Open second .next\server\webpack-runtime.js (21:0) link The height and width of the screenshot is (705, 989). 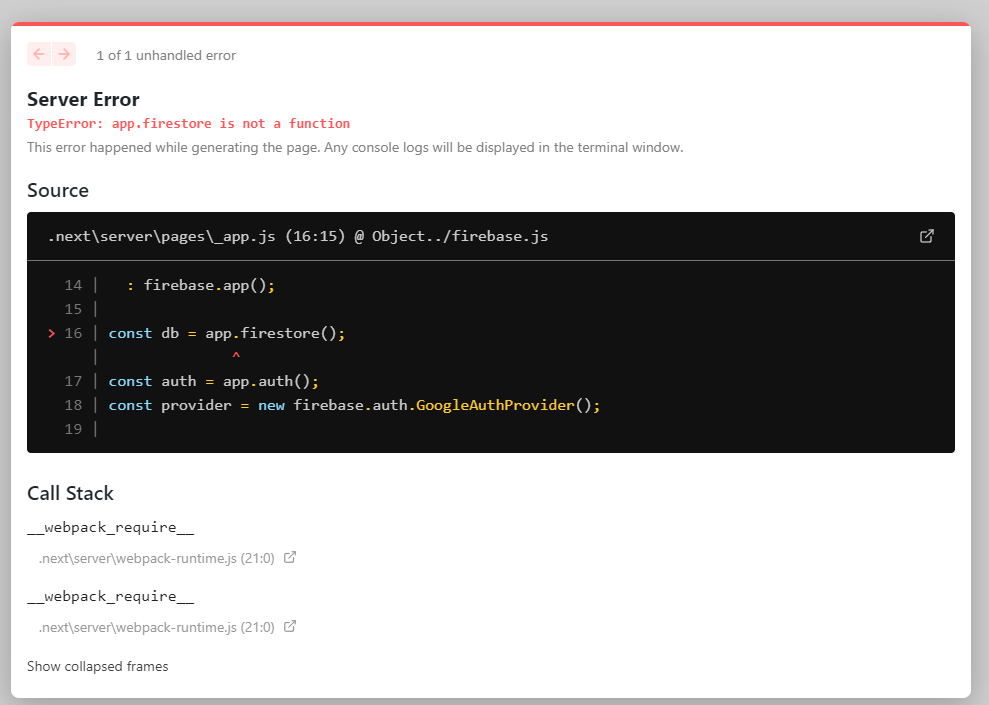[x=156, y=628]
